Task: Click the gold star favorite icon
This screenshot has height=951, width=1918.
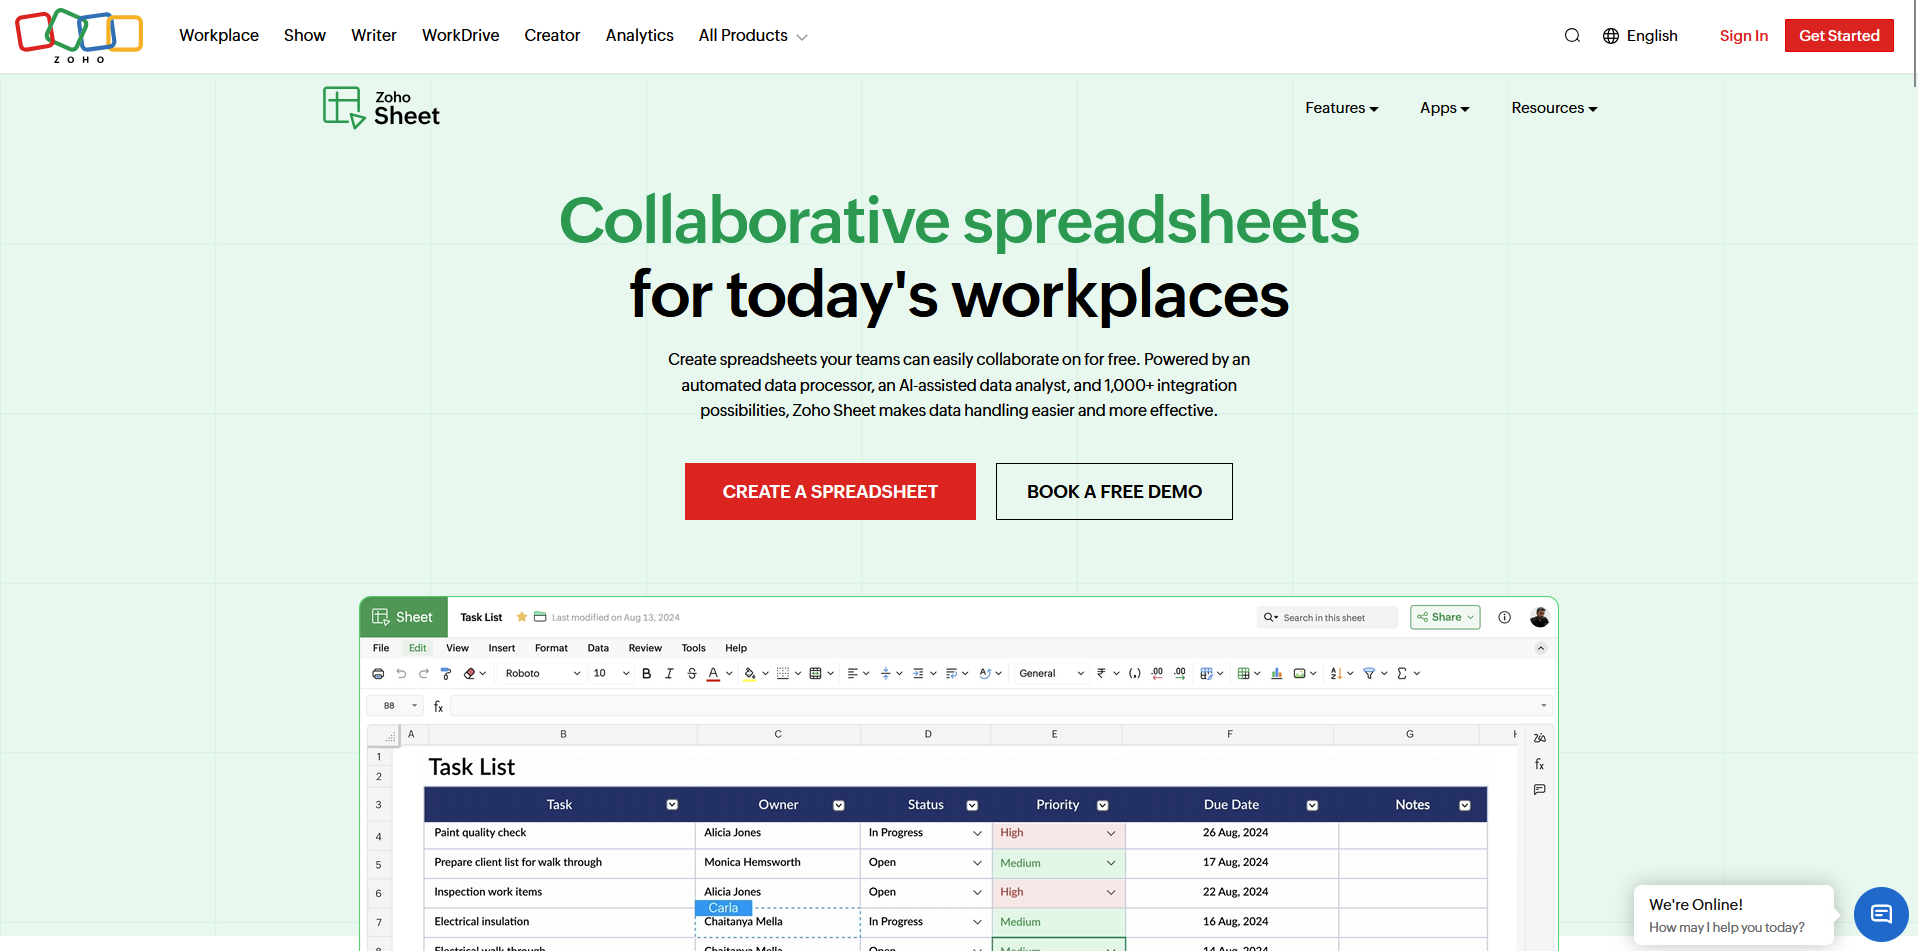Action: (x=521, y=617)
